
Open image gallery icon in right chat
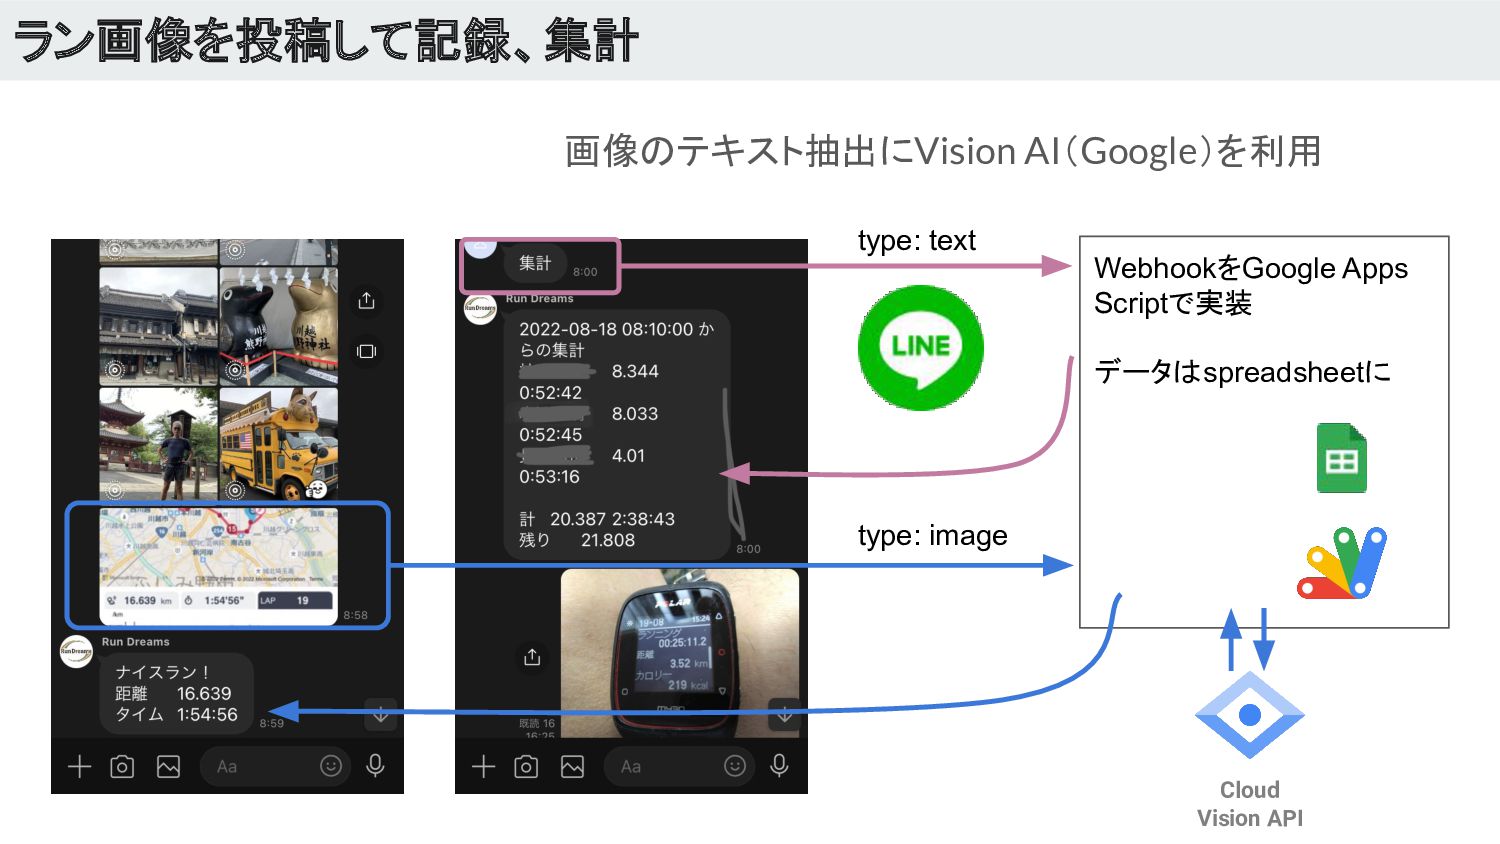point(572,767)
